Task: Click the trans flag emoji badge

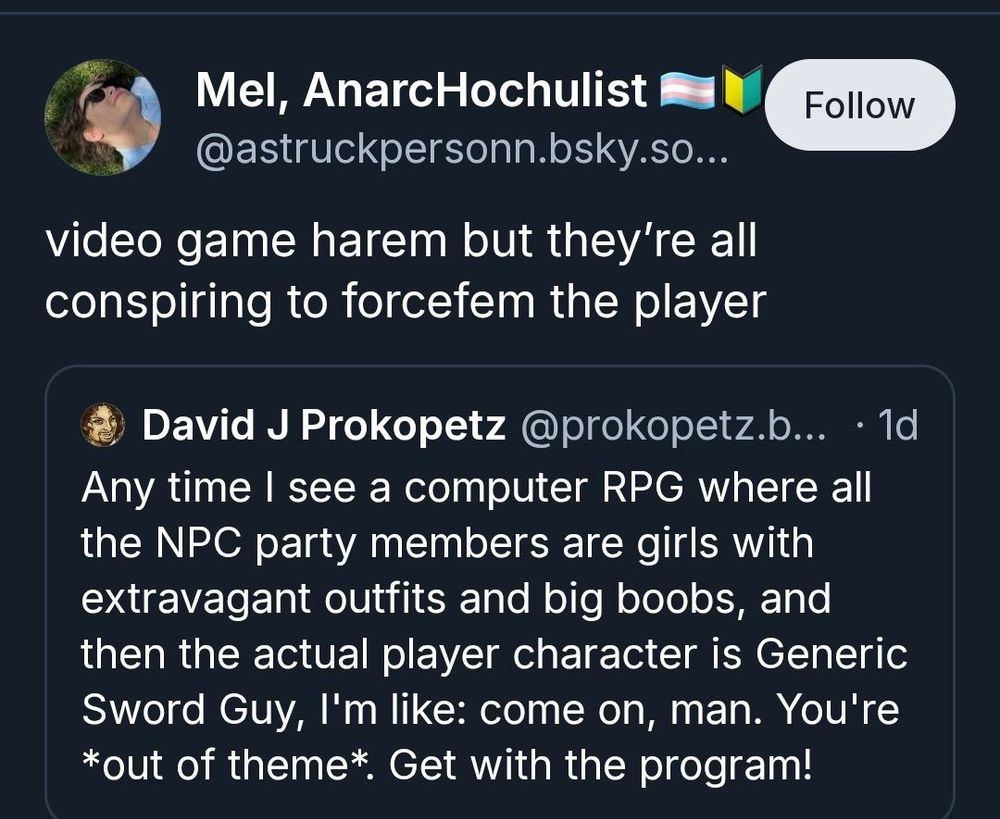Action: pos(690,89)
